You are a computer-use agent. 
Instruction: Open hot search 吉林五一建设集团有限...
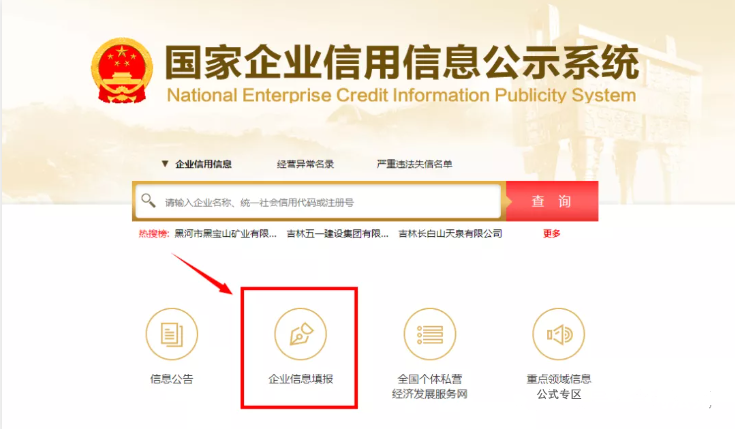[337, 234]
